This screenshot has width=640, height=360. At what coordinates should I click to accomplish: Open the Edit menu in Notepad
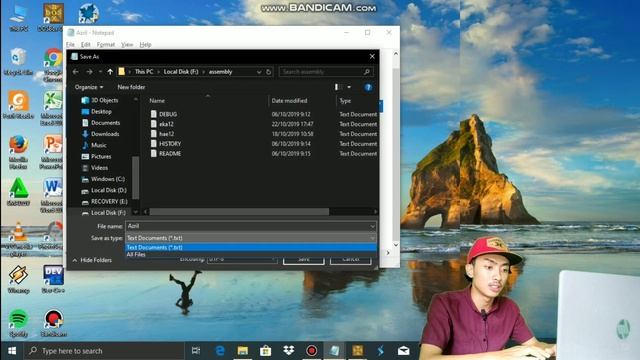(x=85, y=44)
